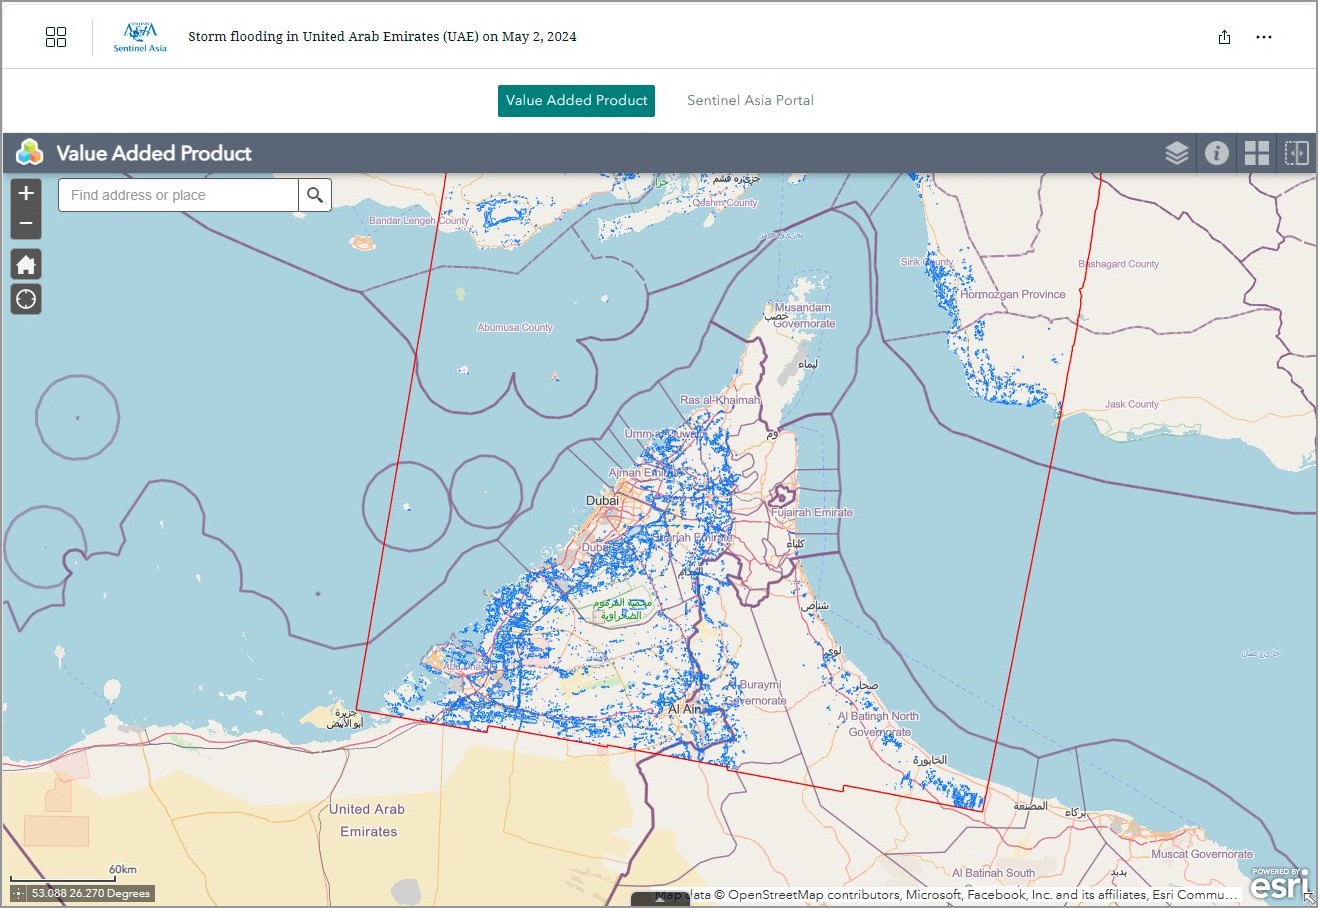
Task: Click the Sentinel Asia logo
Action: point(140,37)
